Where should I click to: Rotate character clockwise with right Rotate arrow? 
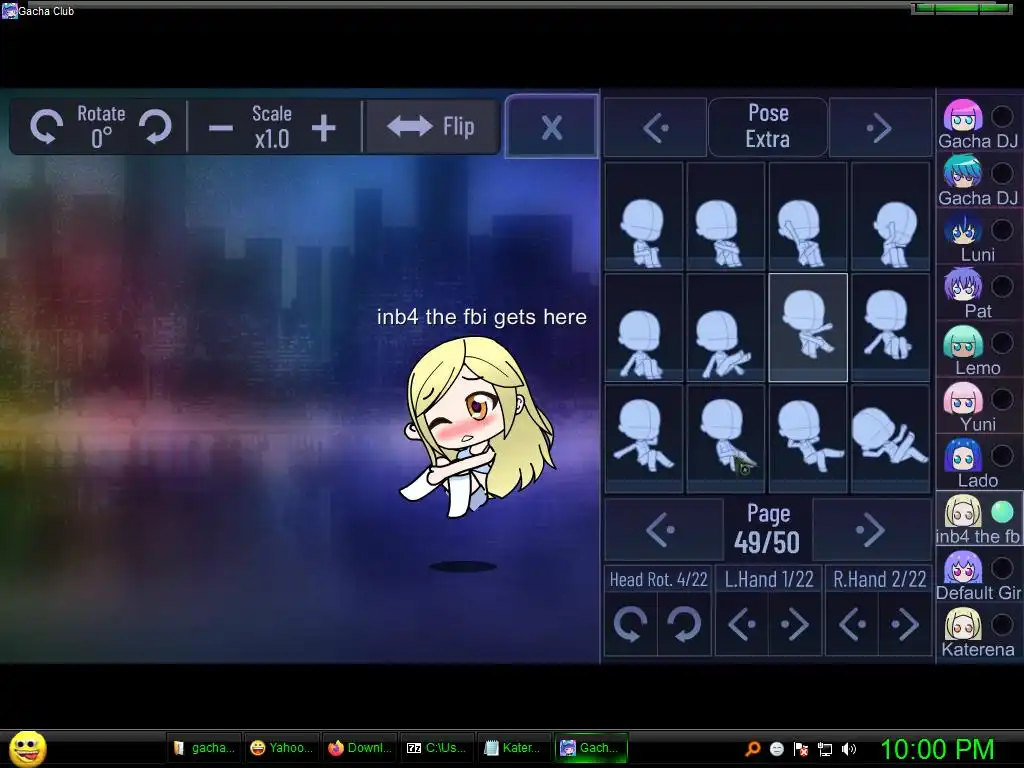155,125
